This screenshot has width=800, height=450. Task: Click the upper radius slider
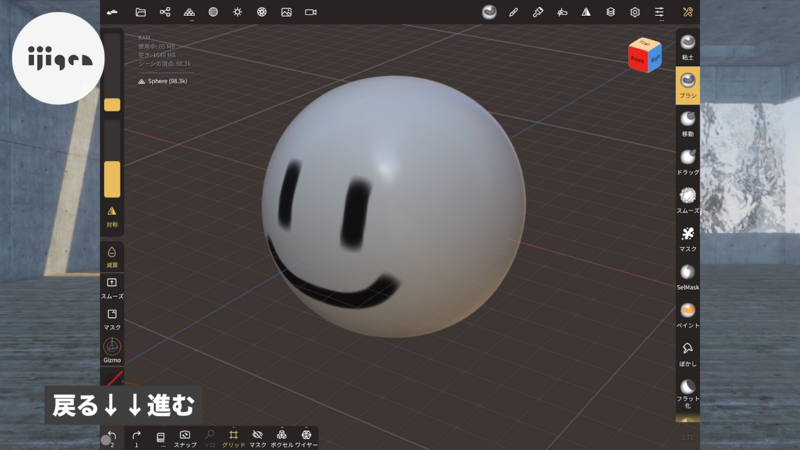click(x=112, y=72)
